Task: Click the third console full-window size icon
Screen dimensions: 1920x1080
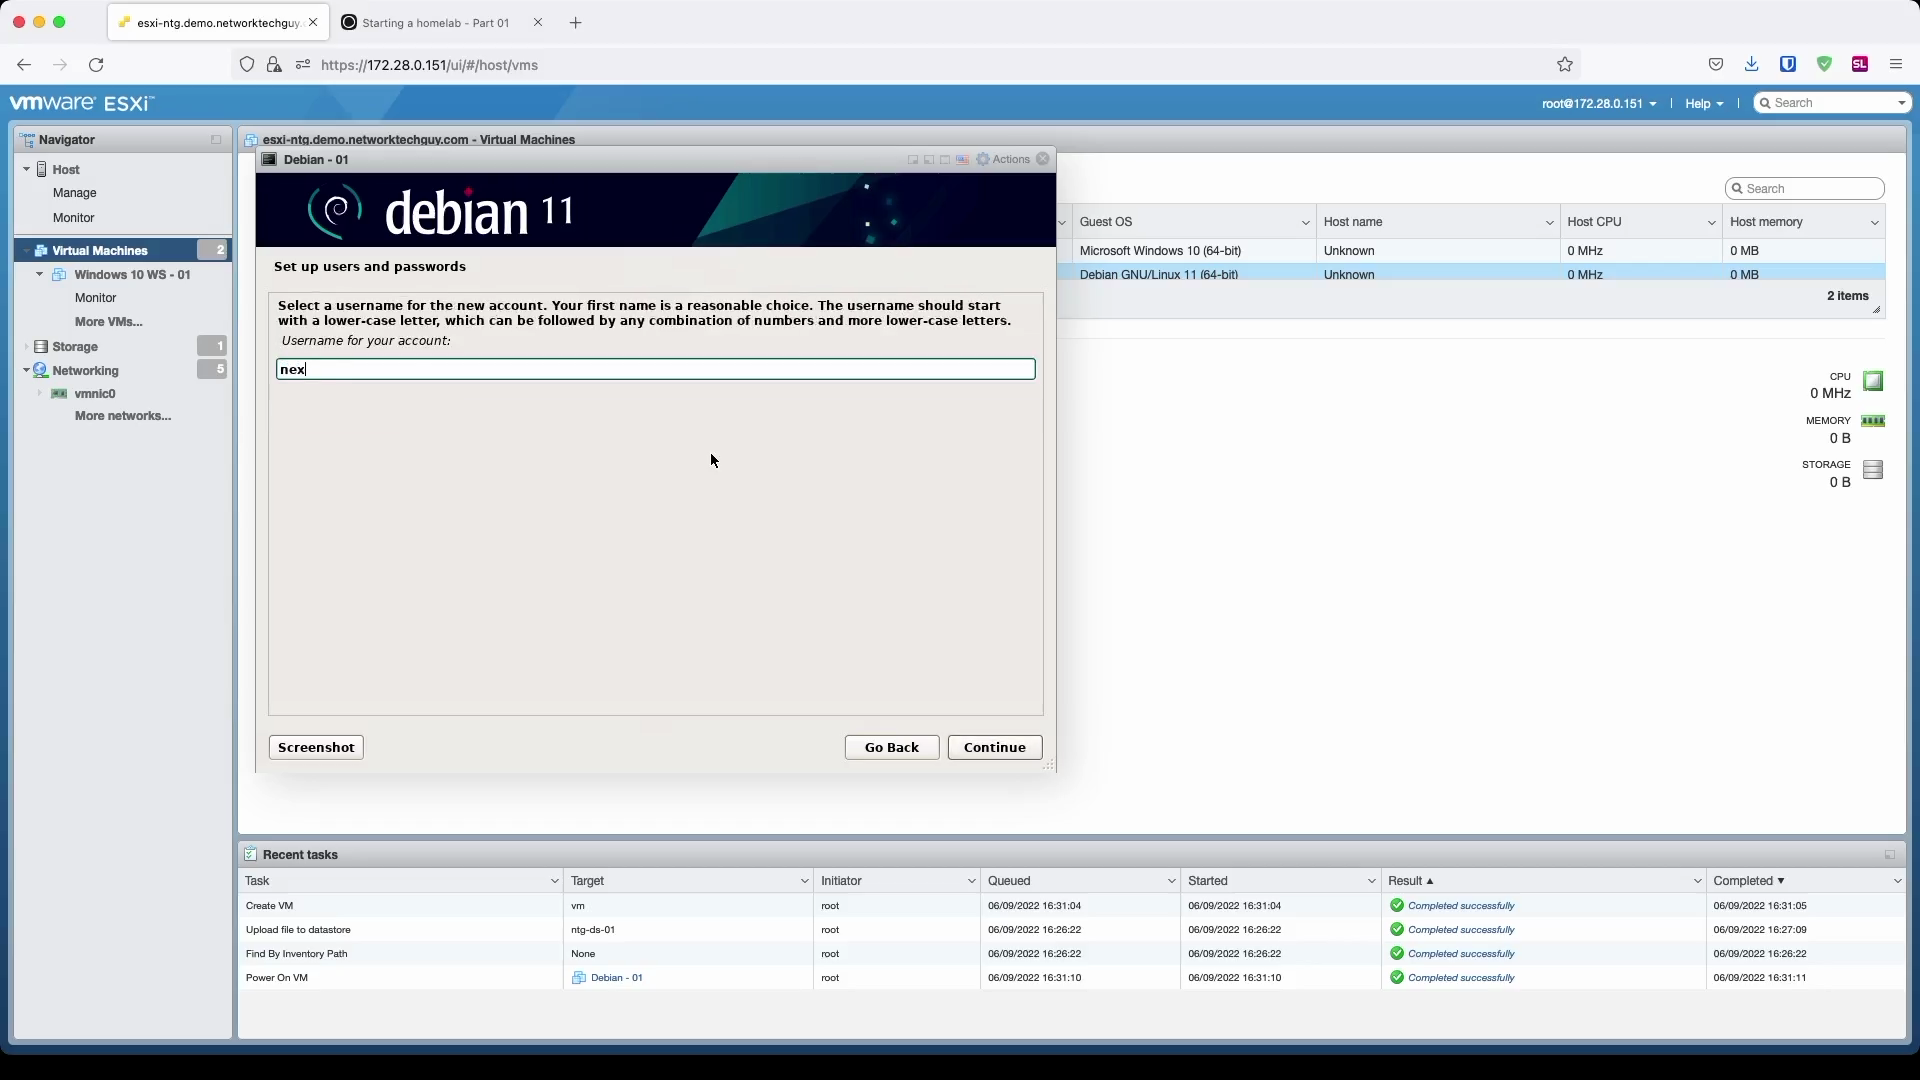Action: coord(945,160)
